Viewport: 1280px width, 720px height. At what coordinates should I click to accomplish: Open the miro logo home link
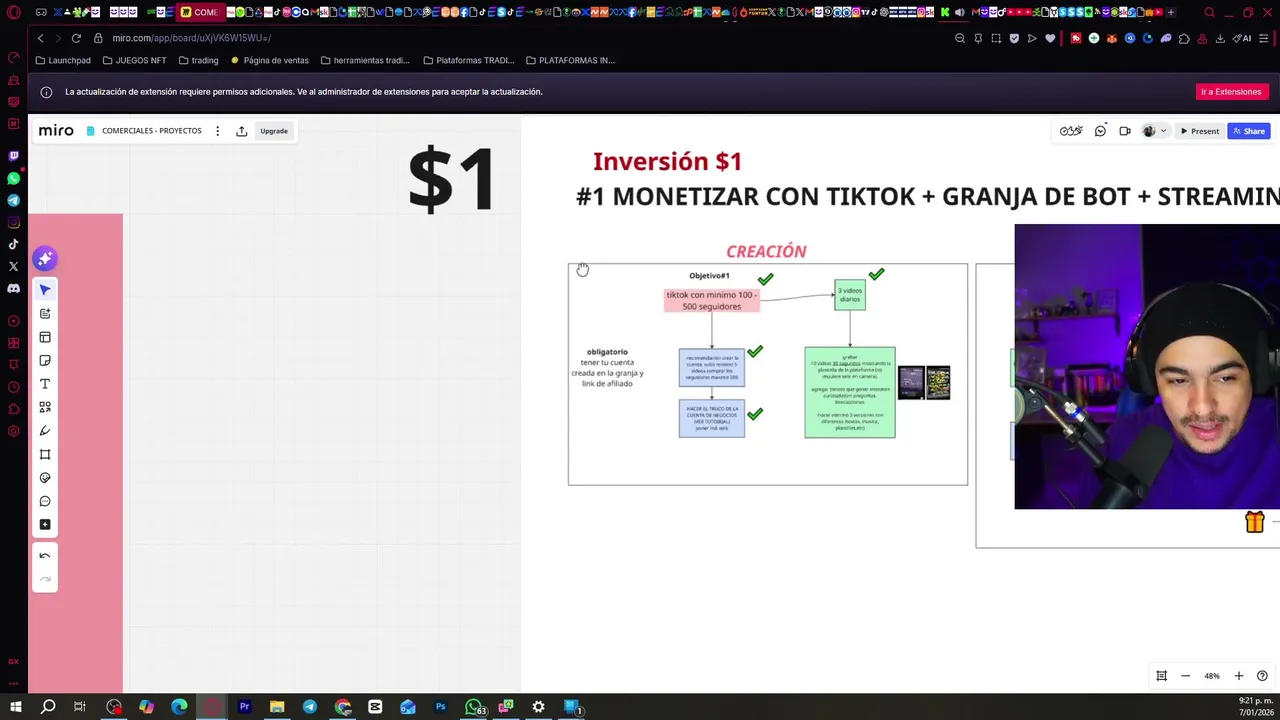click(56, 131)
